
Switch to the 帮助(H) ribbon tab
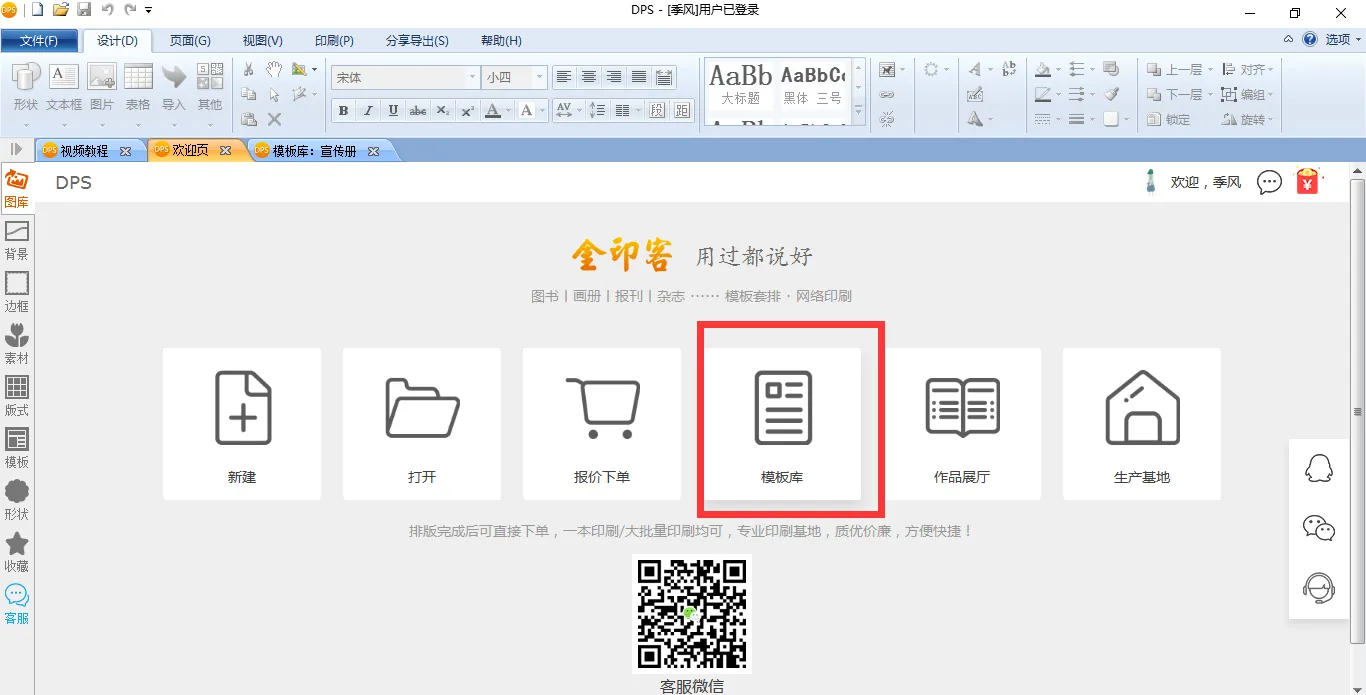point(501,41)
